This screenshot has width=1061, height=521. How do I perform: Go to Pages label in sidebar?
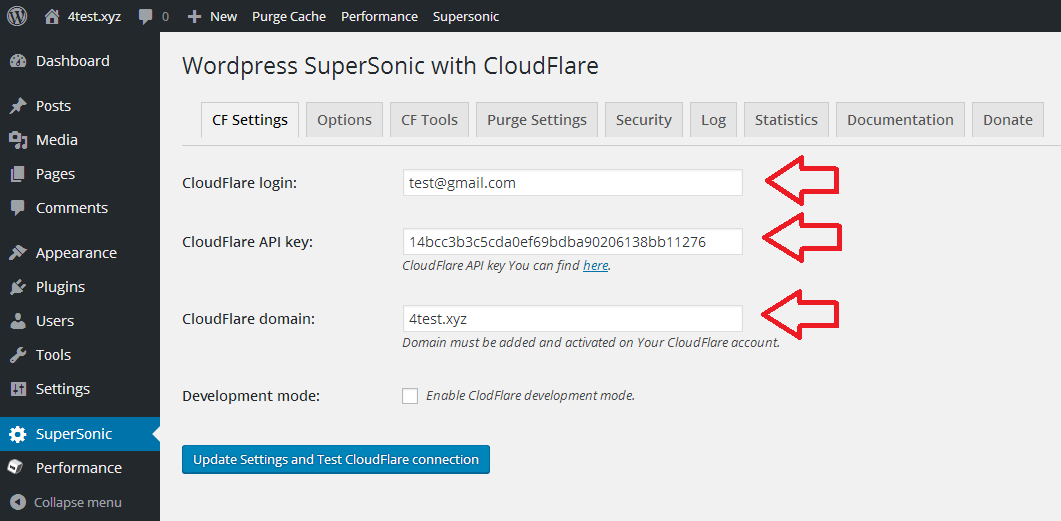pos(55,174)
